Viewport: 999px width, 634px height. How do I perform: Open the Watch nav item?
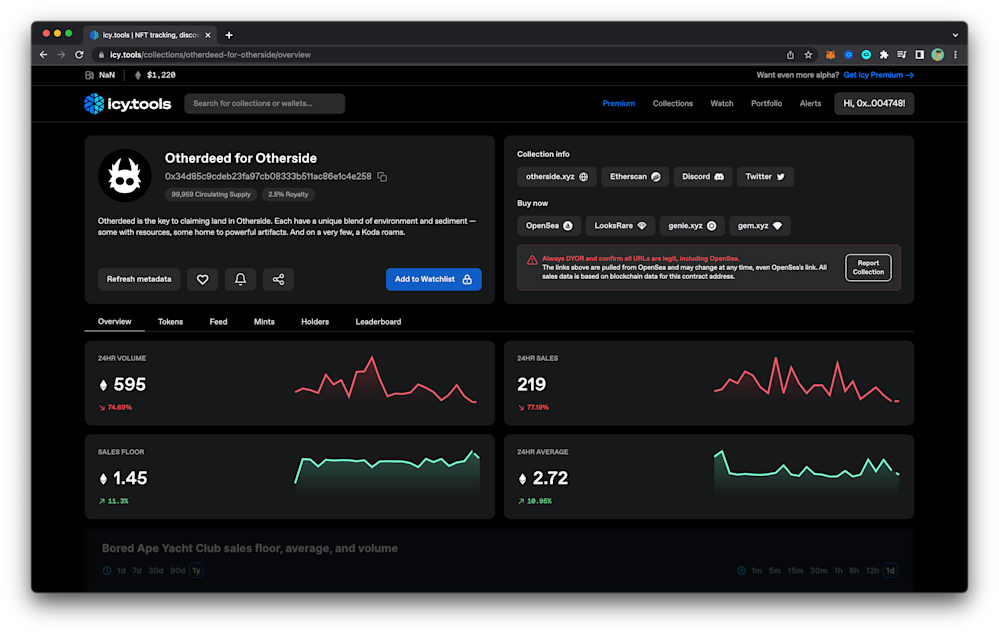[x=722, y=103]
